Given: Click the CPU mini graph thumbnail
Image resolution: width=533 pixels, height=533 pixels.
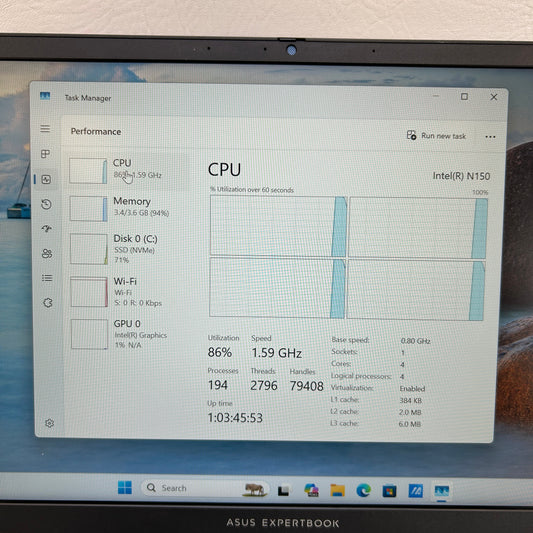Looking at the screenshot, I should coord(88,171).
